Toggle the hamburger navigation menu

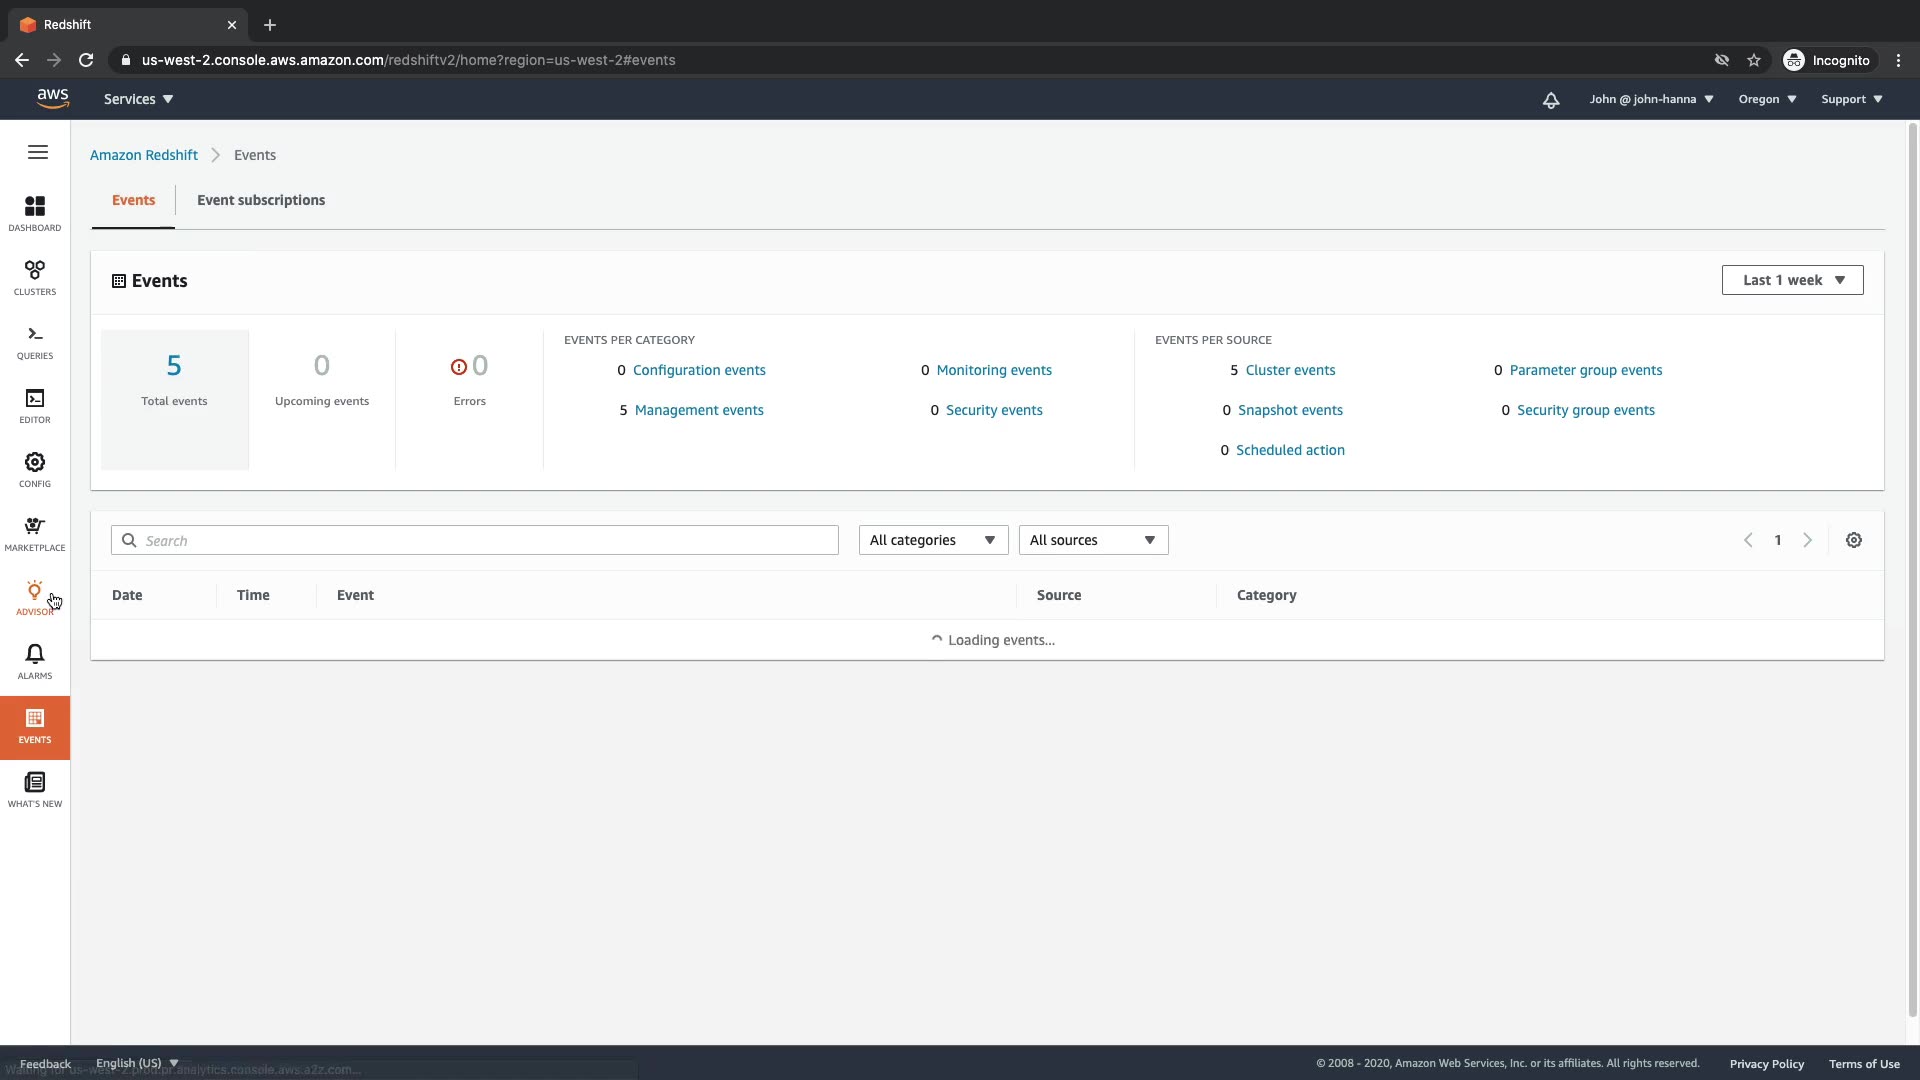38,152
